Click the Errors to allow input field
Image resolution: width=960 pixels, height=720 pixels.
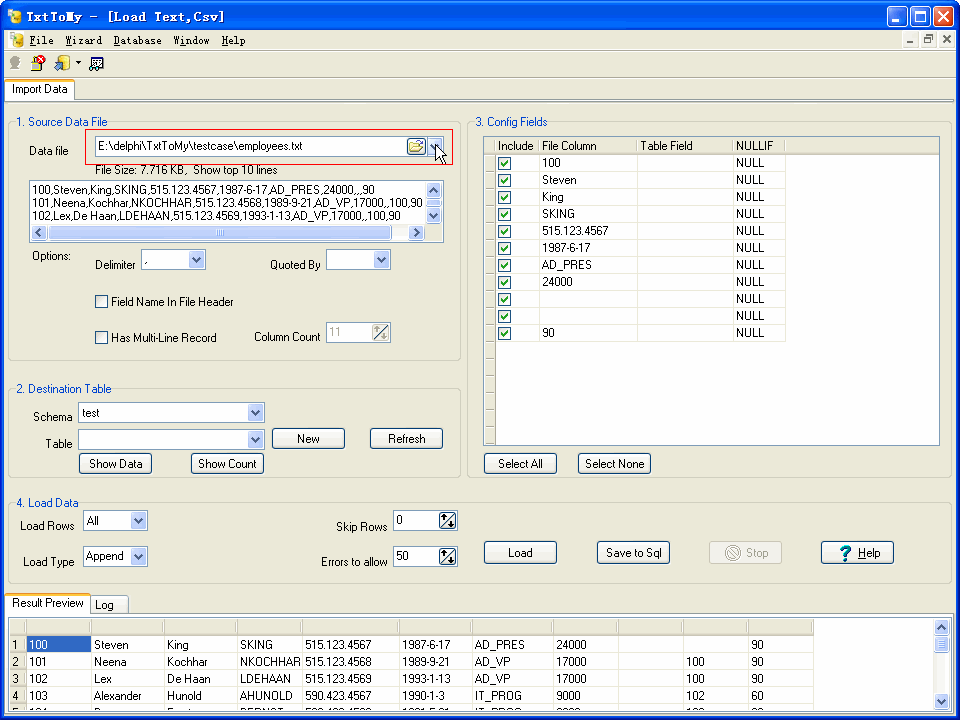416,557
